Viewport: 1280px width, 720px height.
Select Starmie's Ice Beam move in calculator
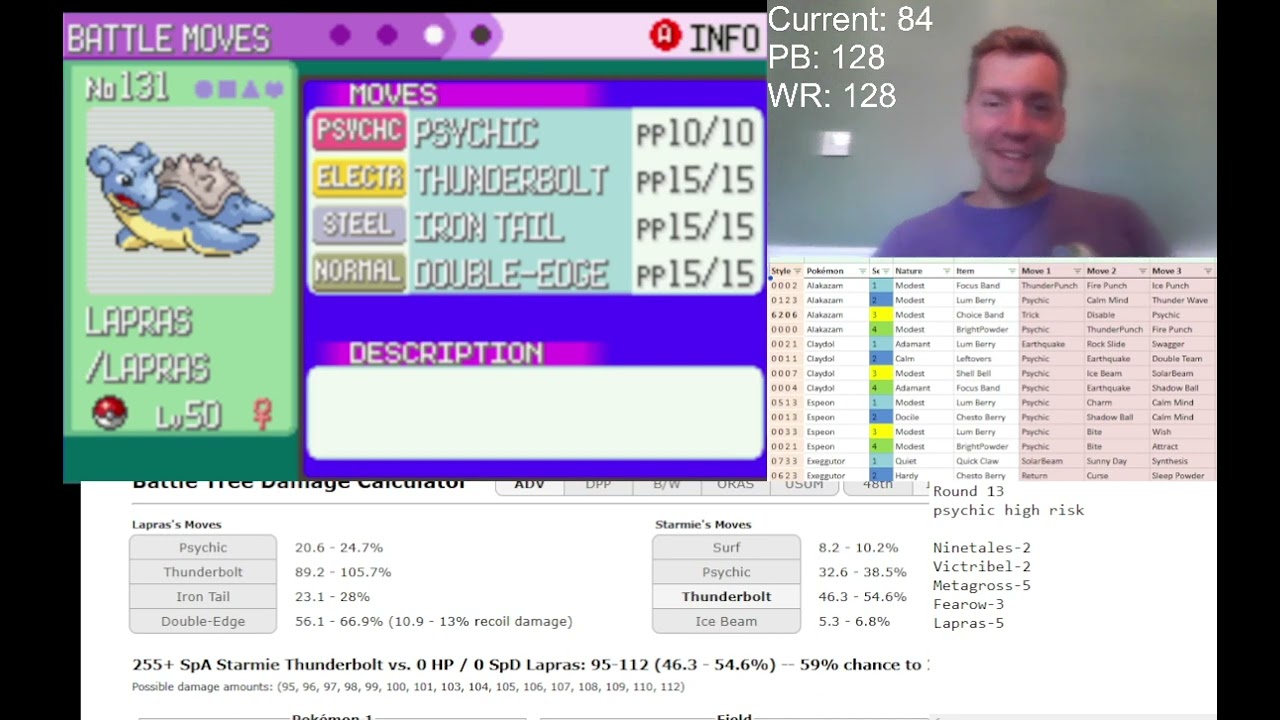pos(726,621)
